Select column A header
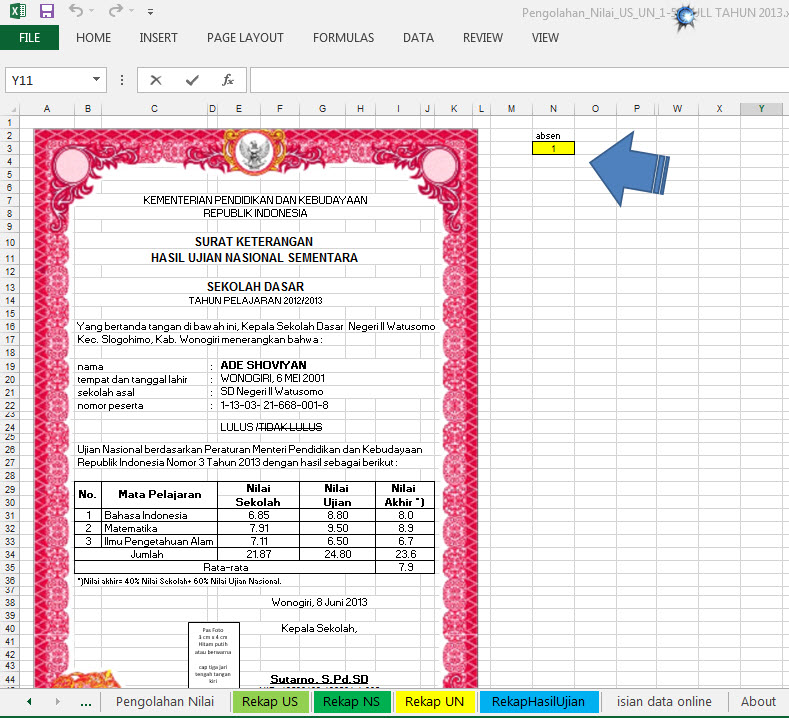The width and height of the screenshot is (789, 718). [47, 109]
